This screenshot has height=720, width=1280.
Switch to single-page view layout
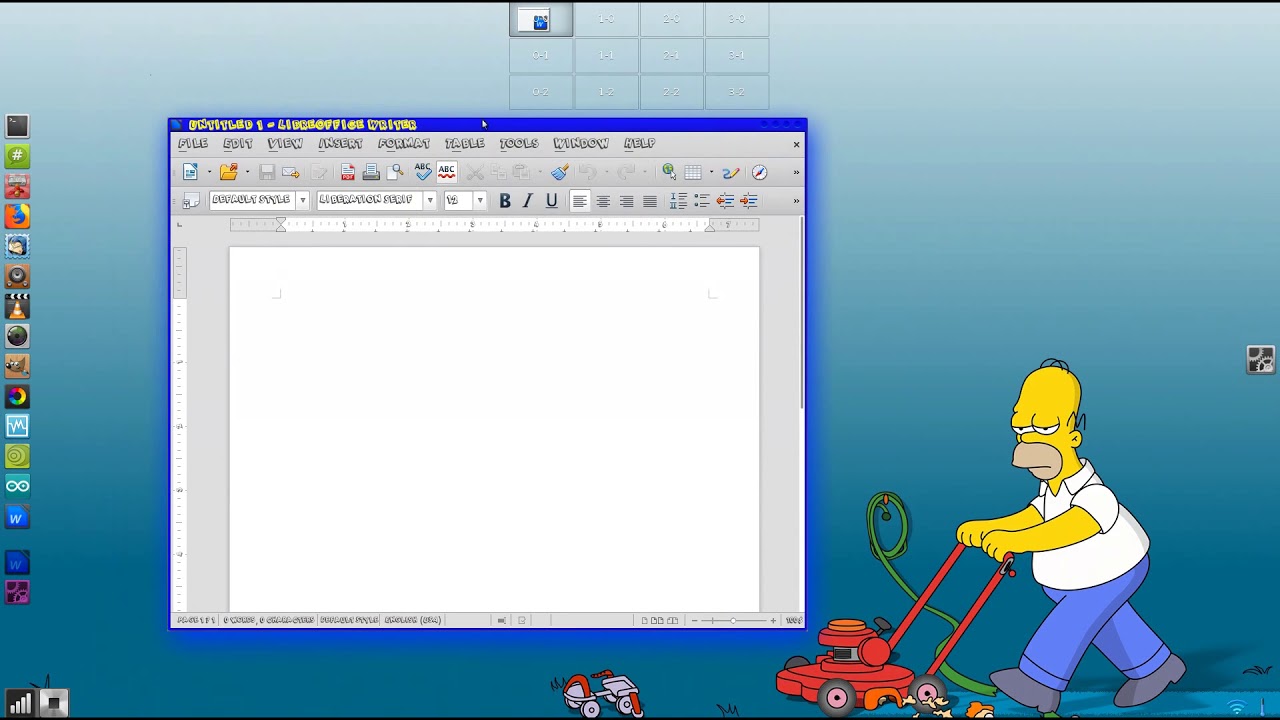pos(646,621)
